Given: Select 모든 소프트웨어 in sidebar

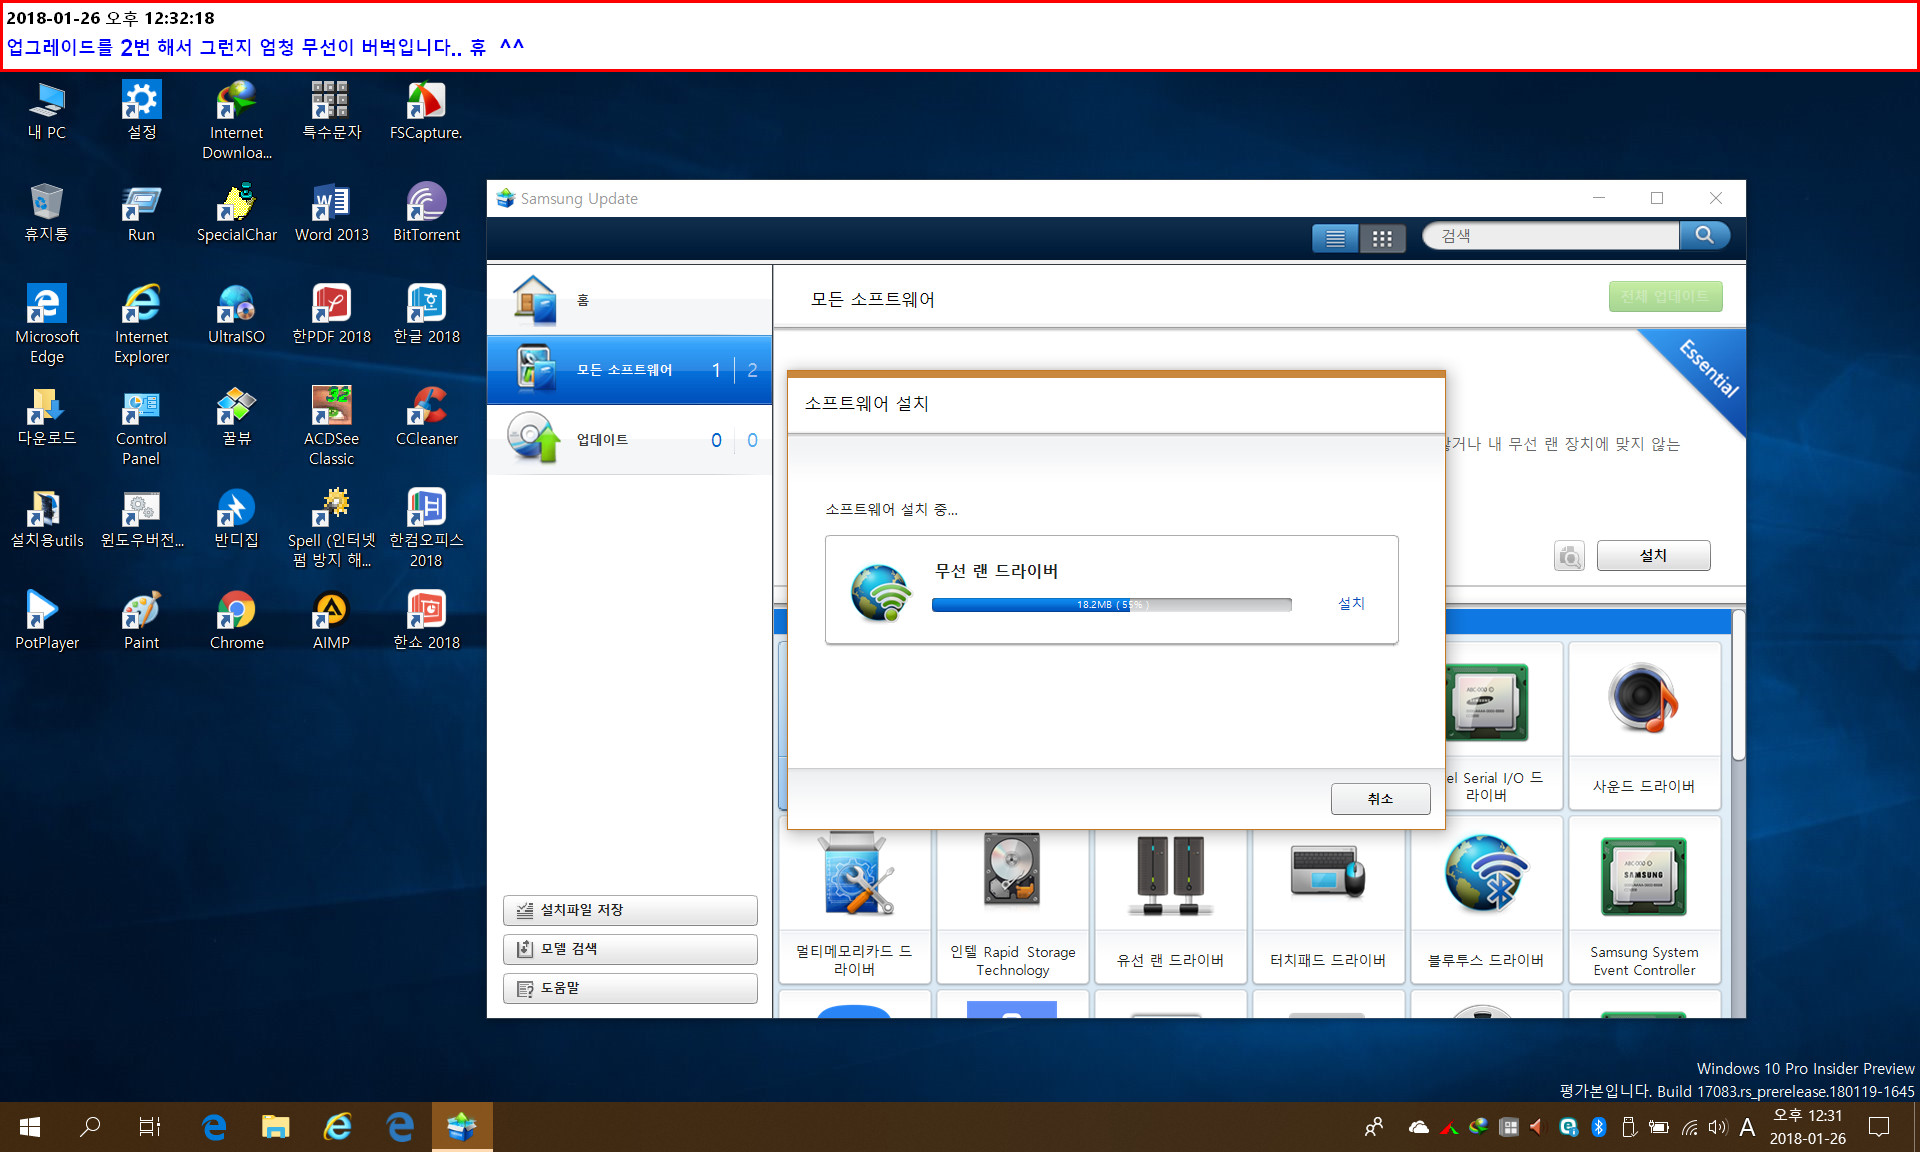Looking at the screenshot, I should click(x=629, y=370).
